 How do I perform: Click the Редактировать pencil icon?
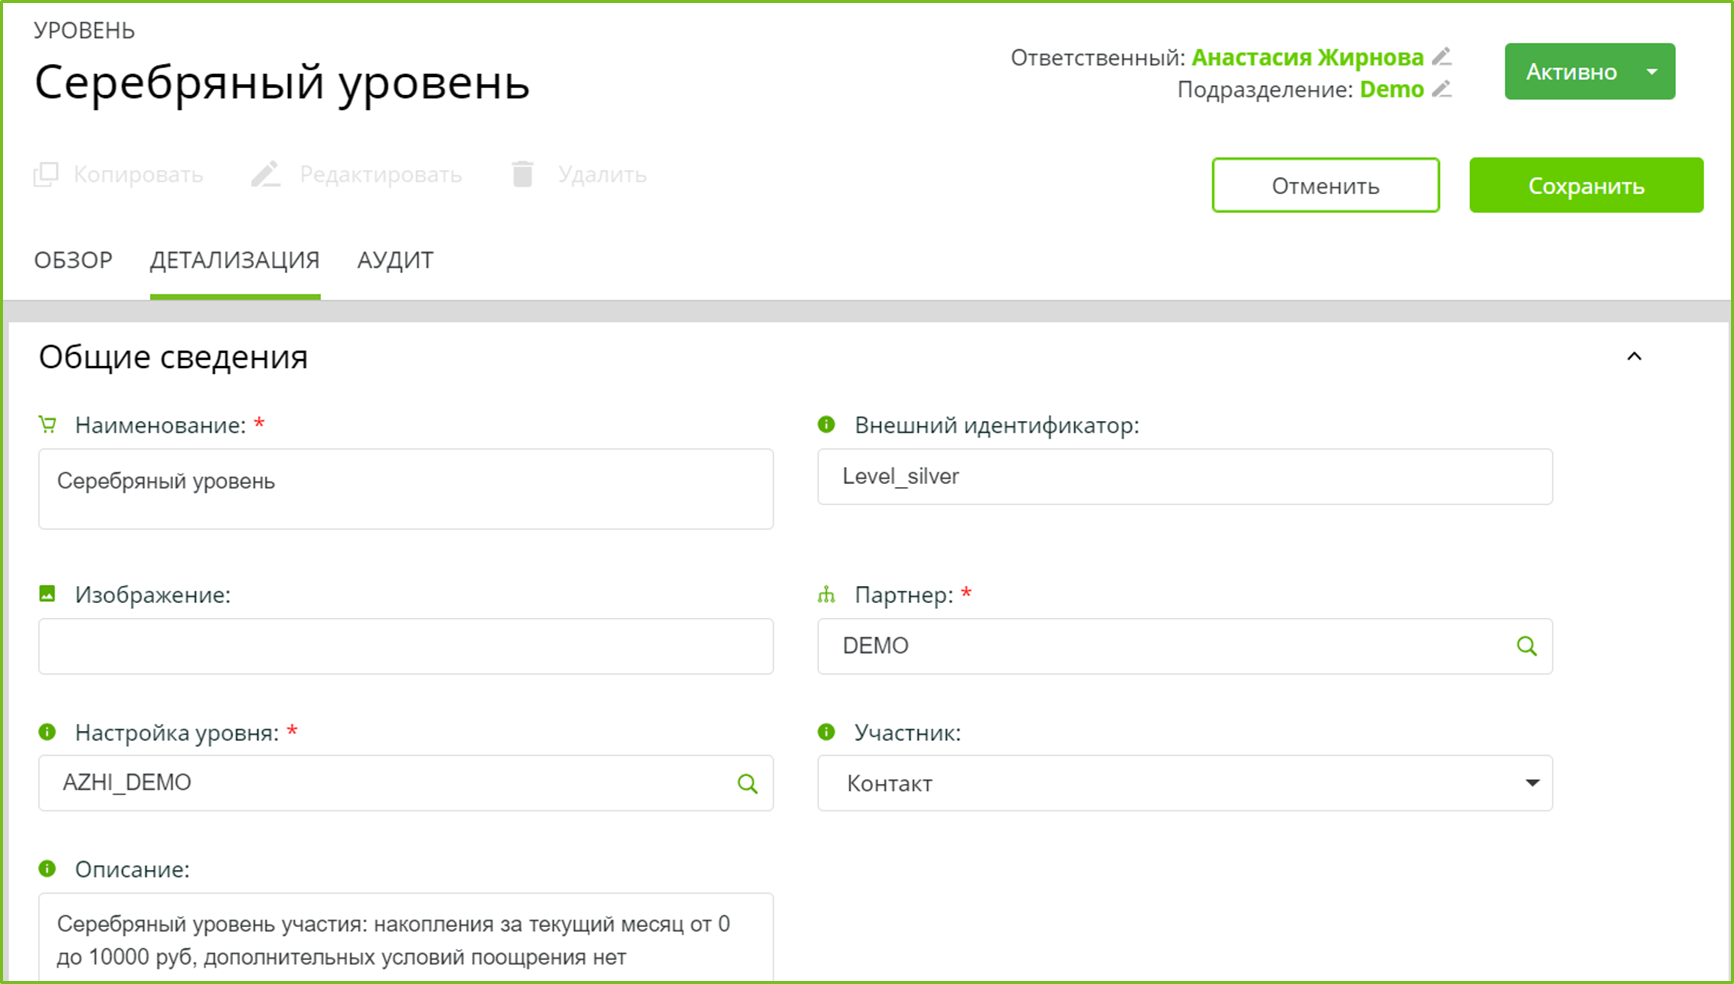[x=265, y=175]
